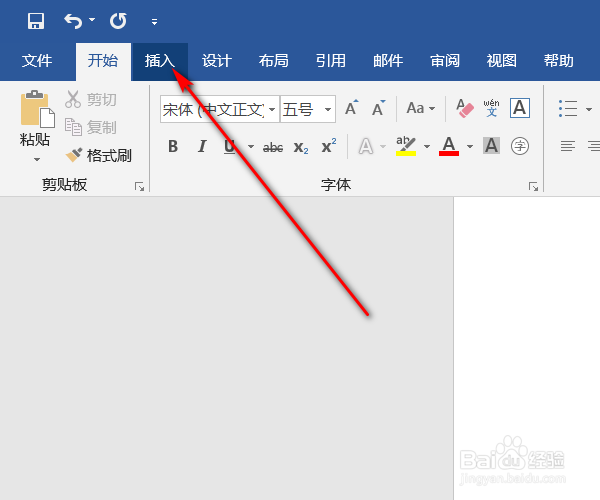This screenshot has height=500, width=600.
Task: Open text effects dropdown arrow
Action: point(383,146)
